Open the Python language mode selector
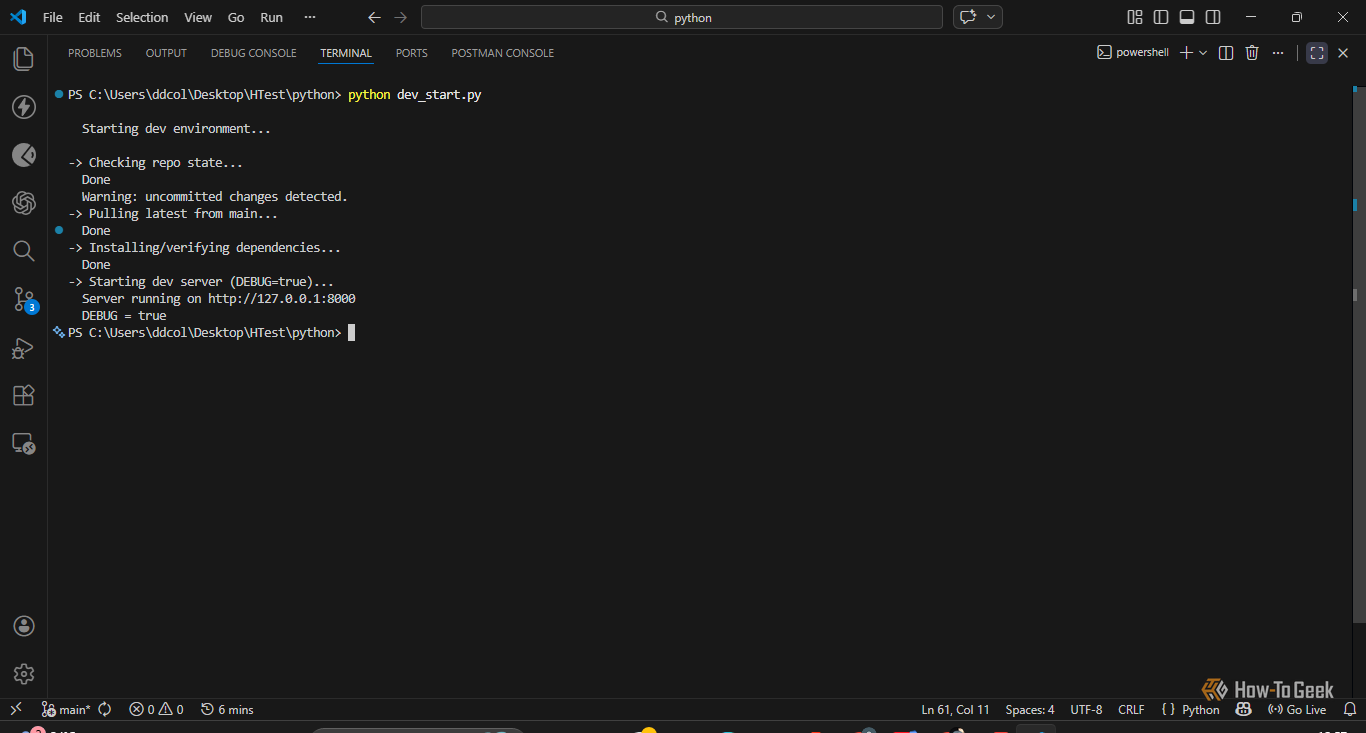 1201,709
